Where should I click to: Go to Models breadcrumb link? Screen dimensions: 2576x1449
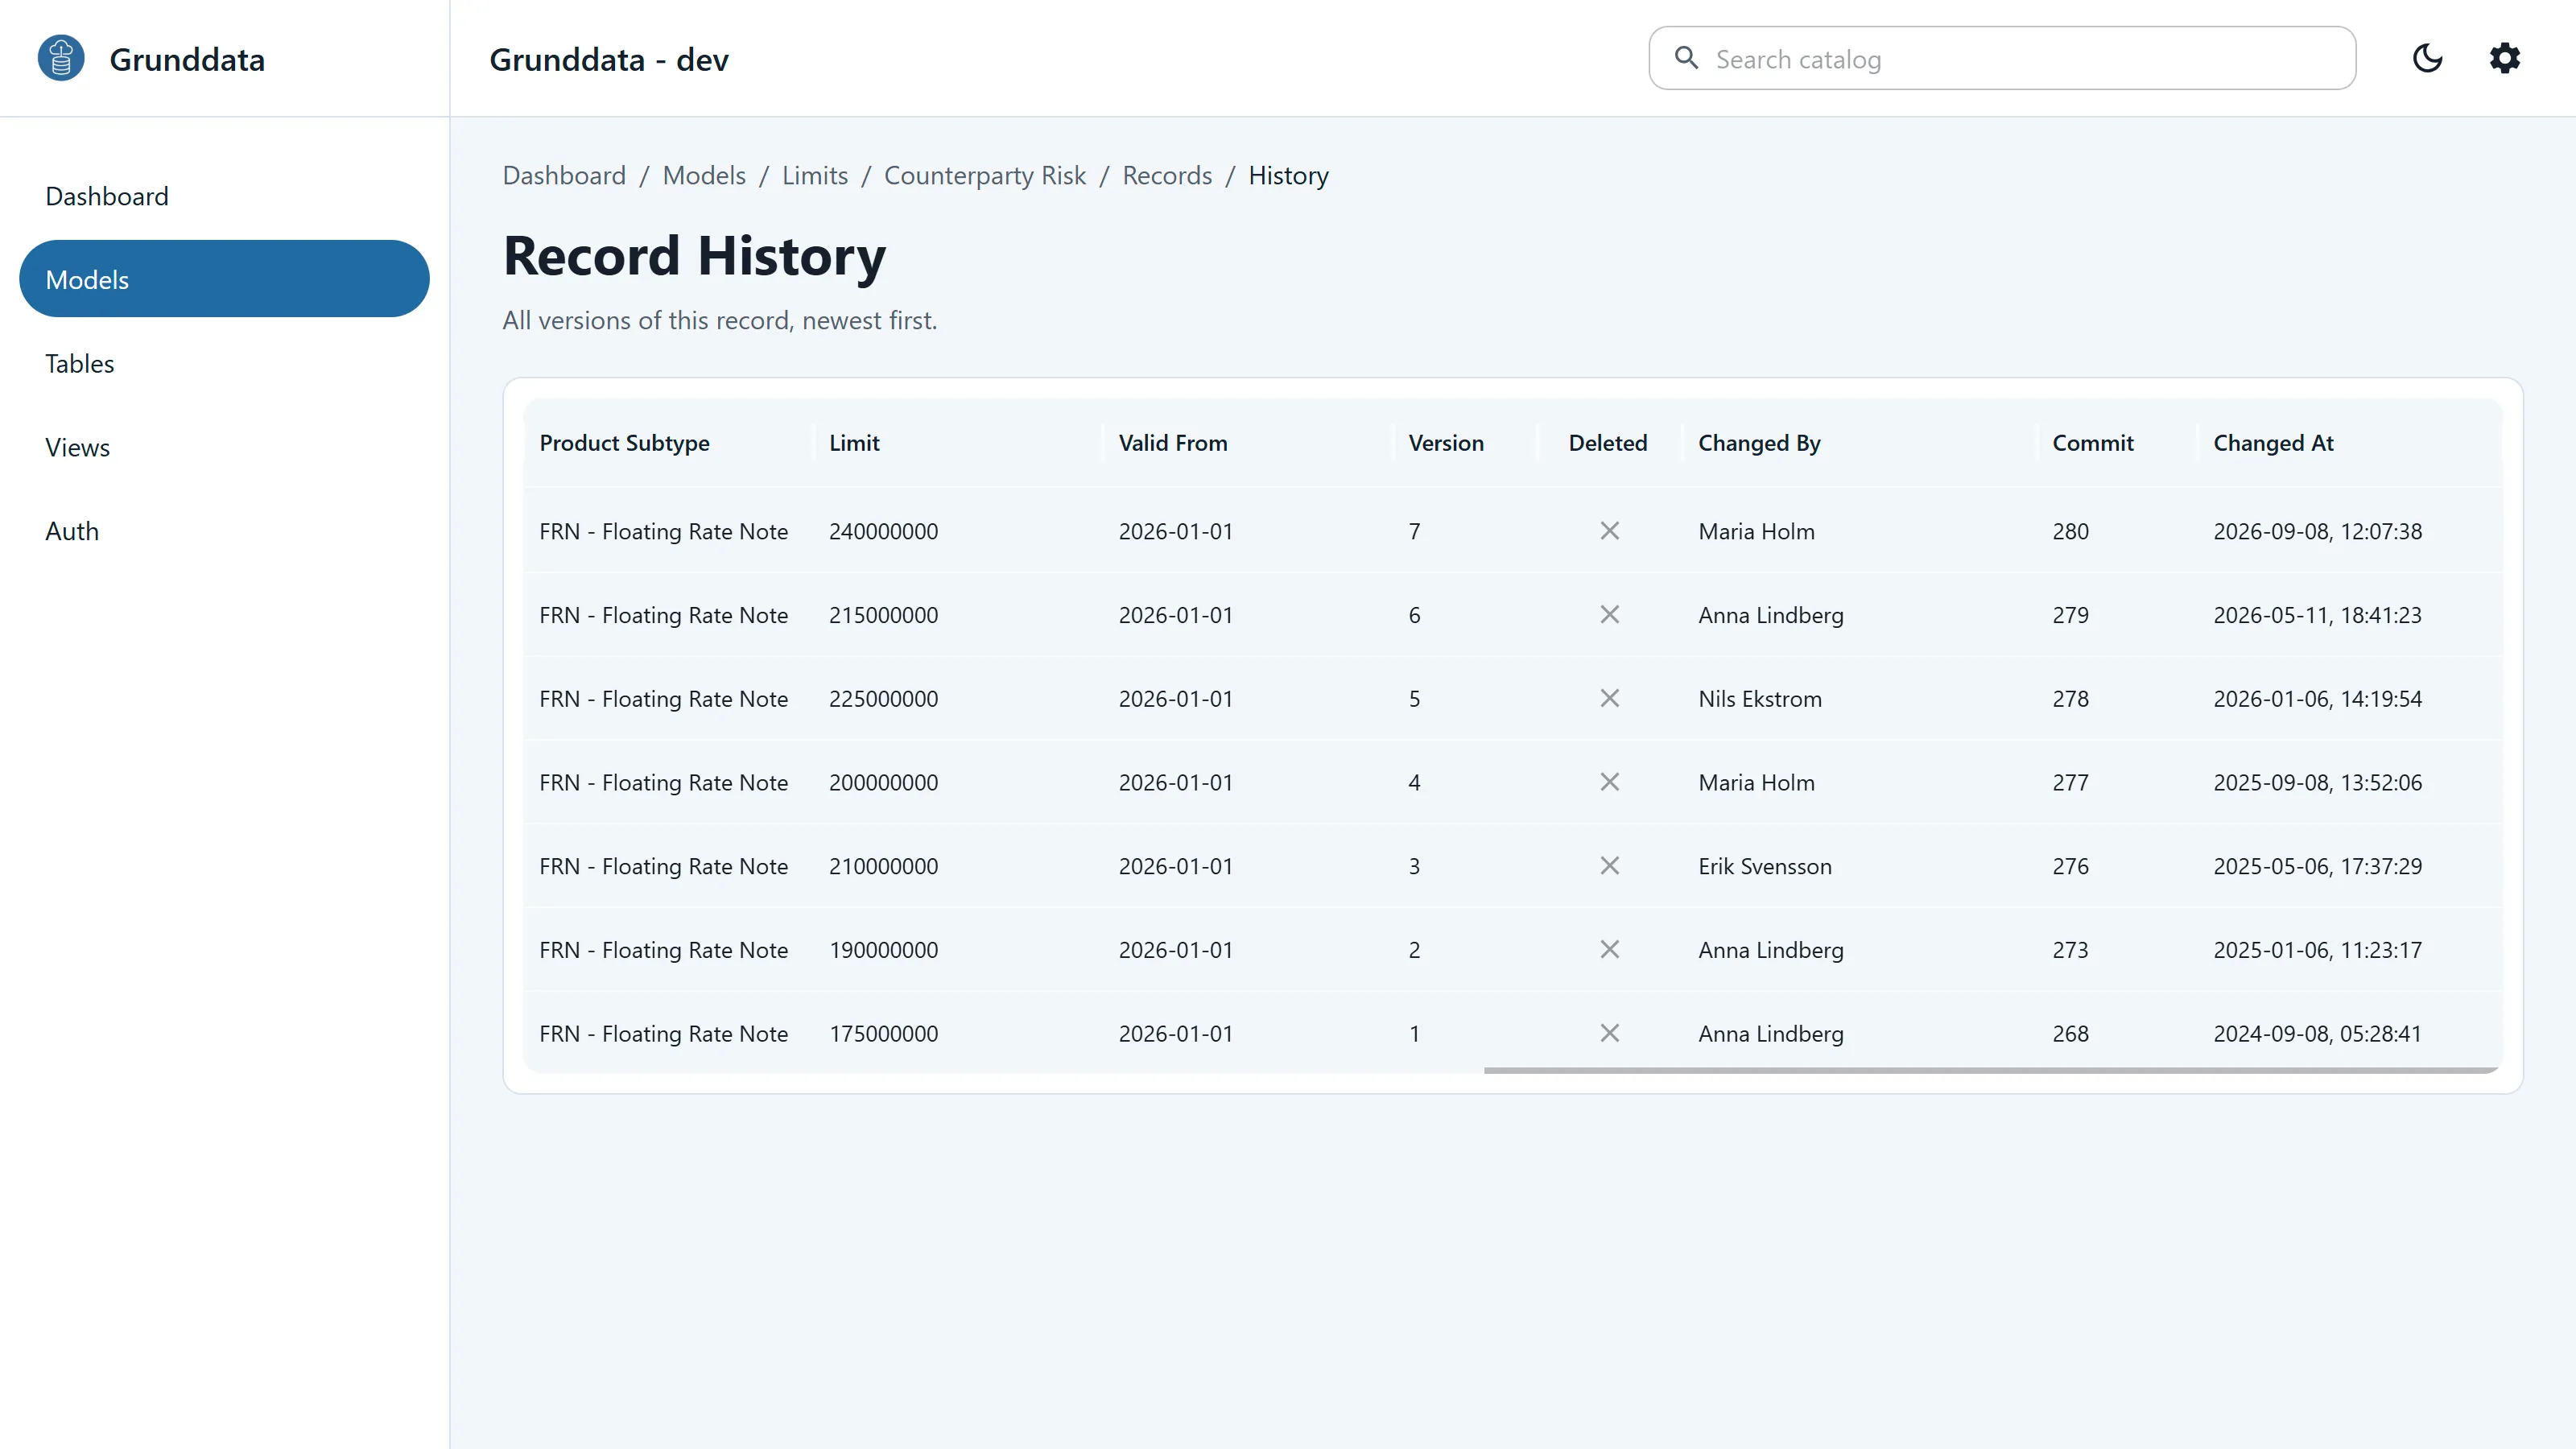point(704,176)
